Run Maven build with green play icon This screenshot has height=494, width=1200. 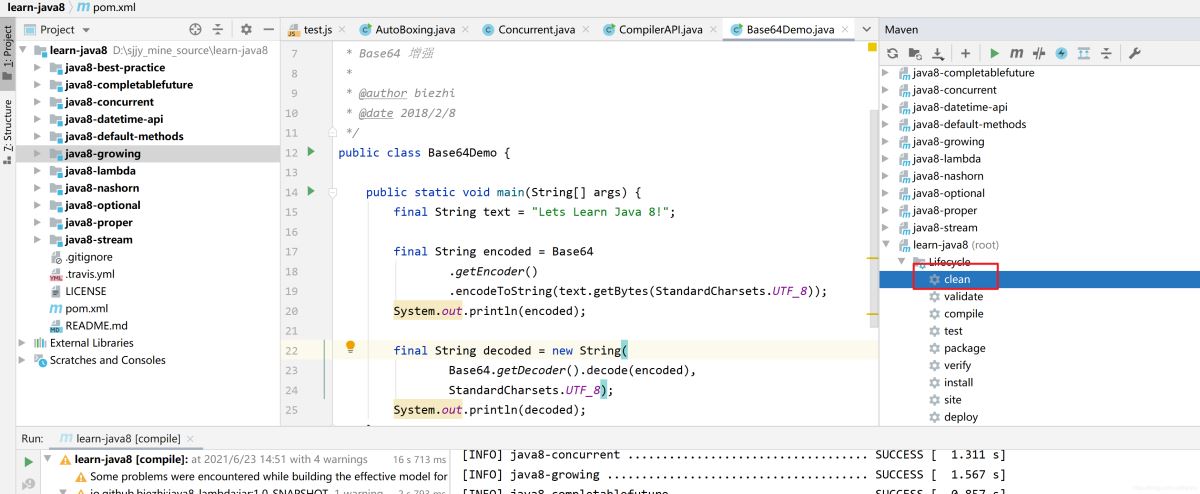point(994,53)
